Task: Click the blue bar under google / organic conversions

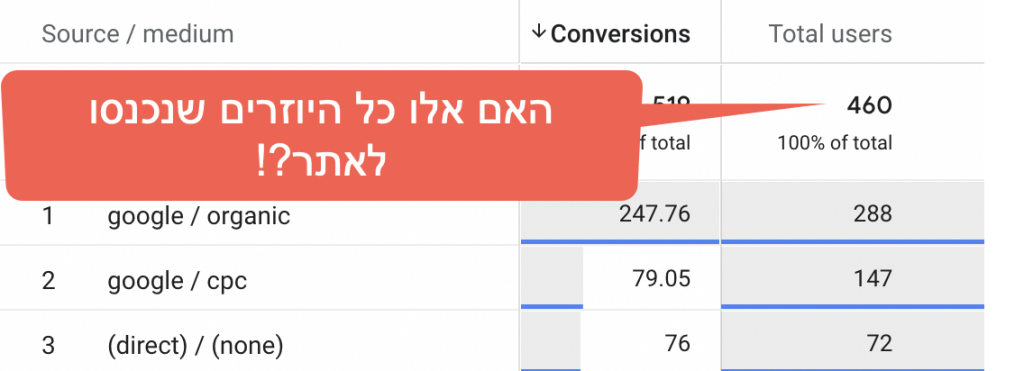Action: [620, 242]
